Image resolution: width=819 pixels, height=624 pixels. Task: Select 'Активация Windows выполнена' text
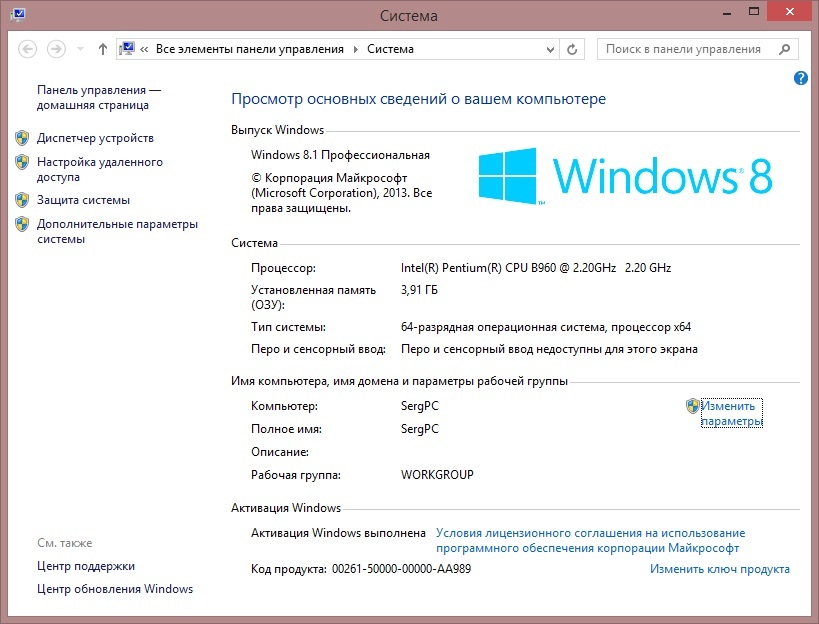coord(338,533)
